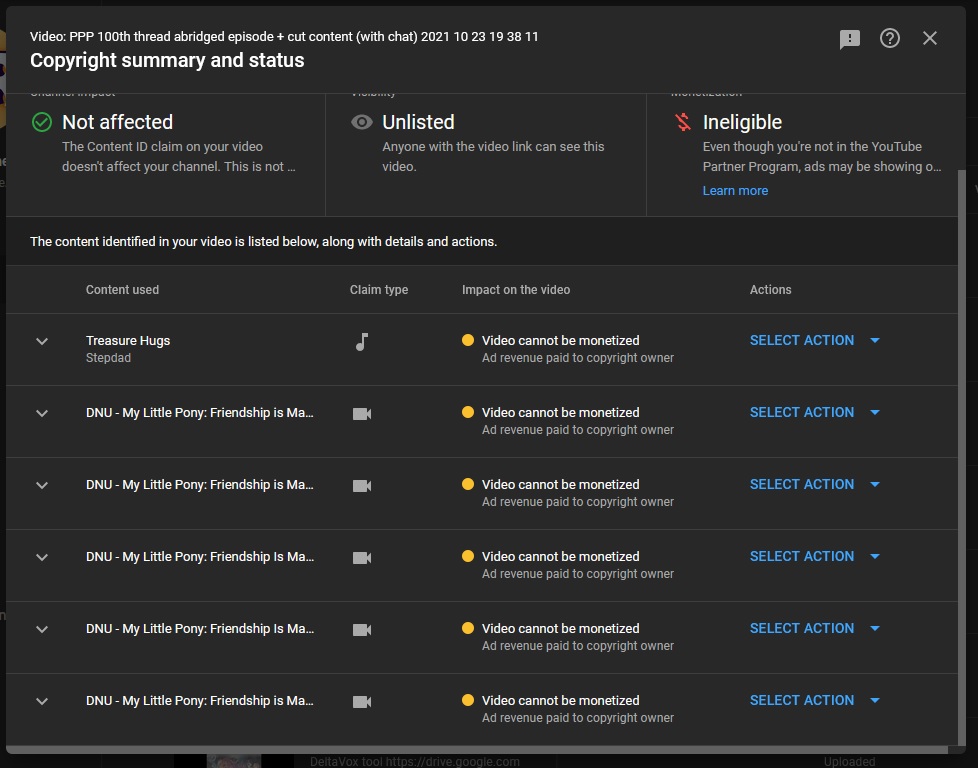Open SELECT ACTION for second DNU claim
The width and height of the screenshot is (978, 768).
tap(814, 484)
